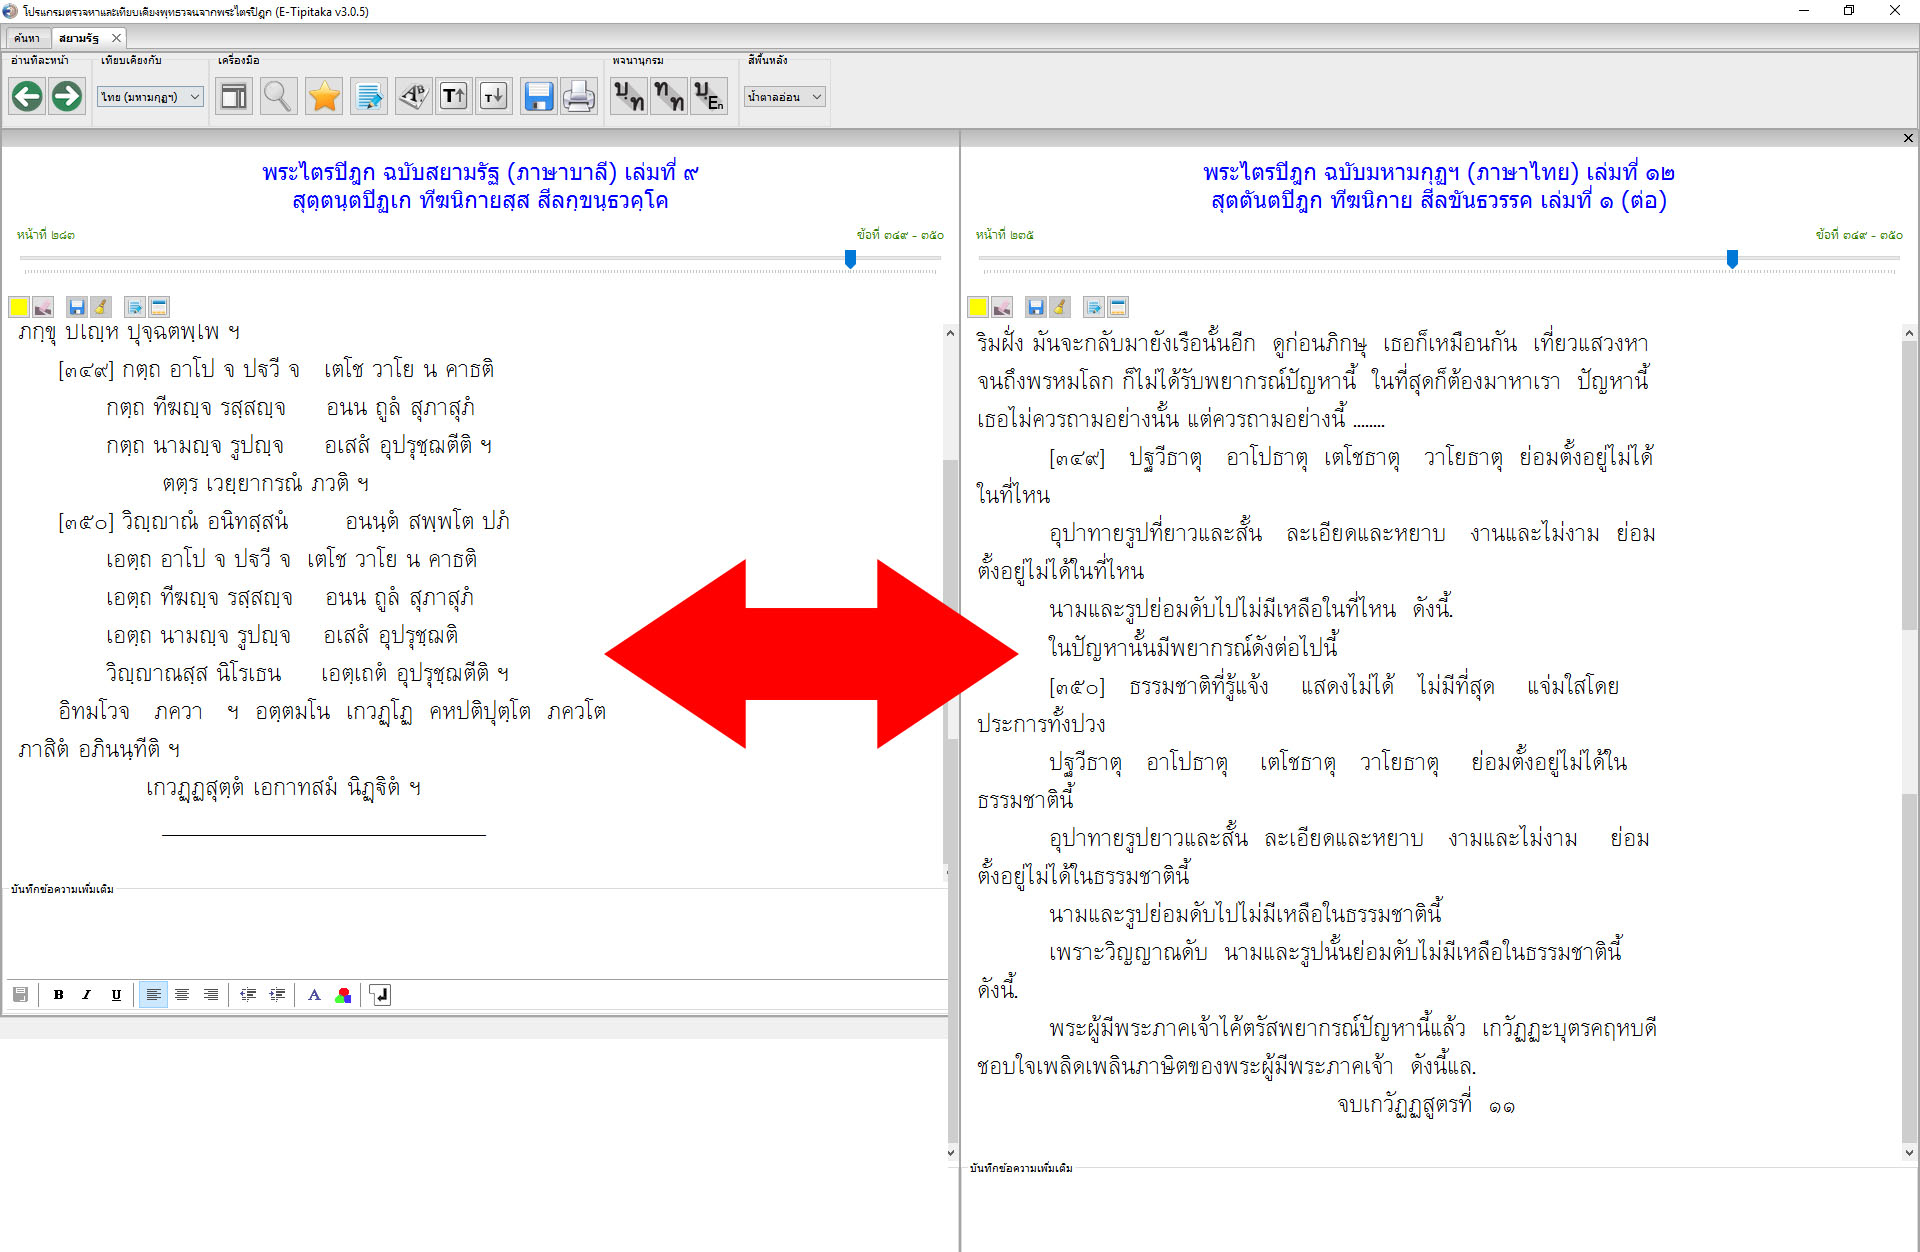Click the printer icon in toolbar
Viewport: 1920px width, 1252px height.
579,97
